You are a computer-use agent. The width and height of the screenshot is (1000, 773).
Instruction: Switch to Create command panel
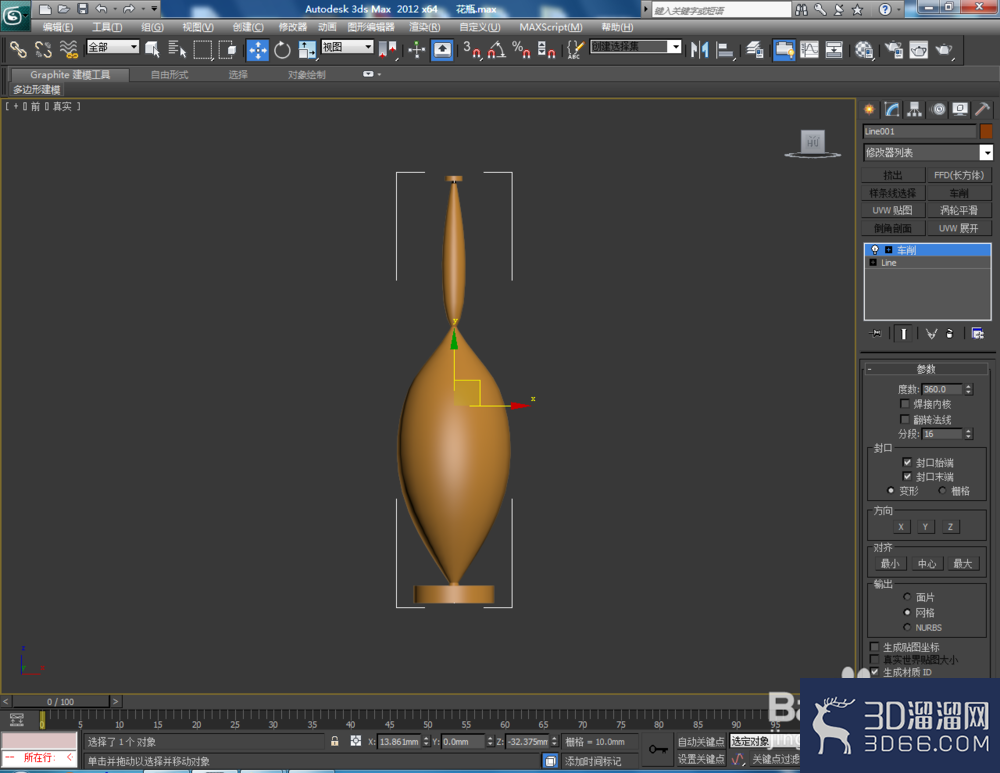click(869, 110)
